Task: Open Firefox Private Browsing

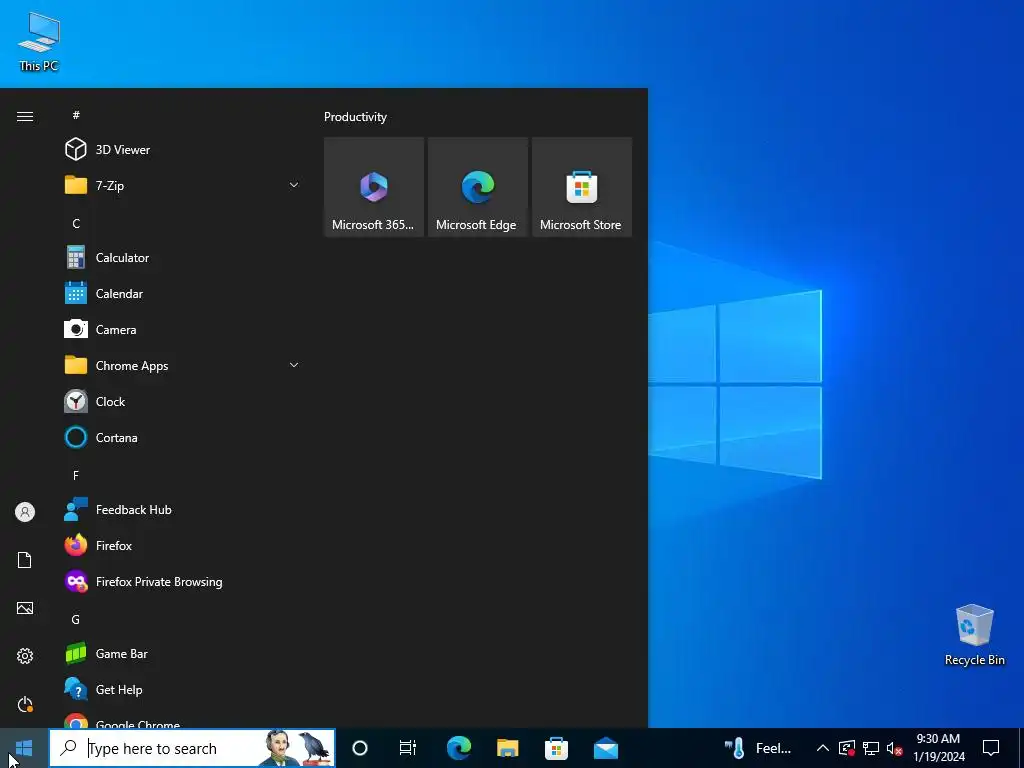Action: coord(183,582)
